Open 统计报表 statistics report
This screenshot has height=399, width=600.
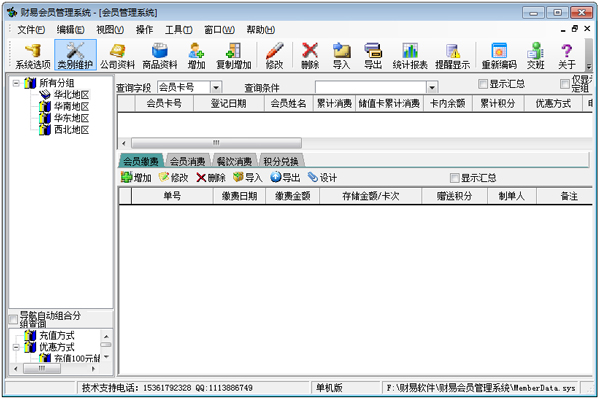(410, 55)
